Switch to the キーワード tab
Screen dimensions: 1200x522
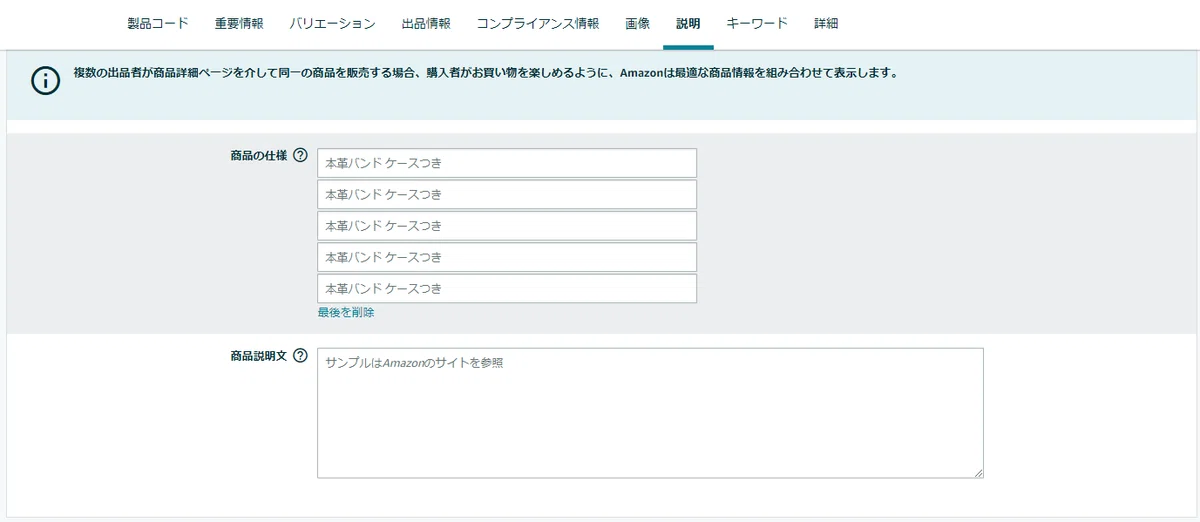coord(757,23)
